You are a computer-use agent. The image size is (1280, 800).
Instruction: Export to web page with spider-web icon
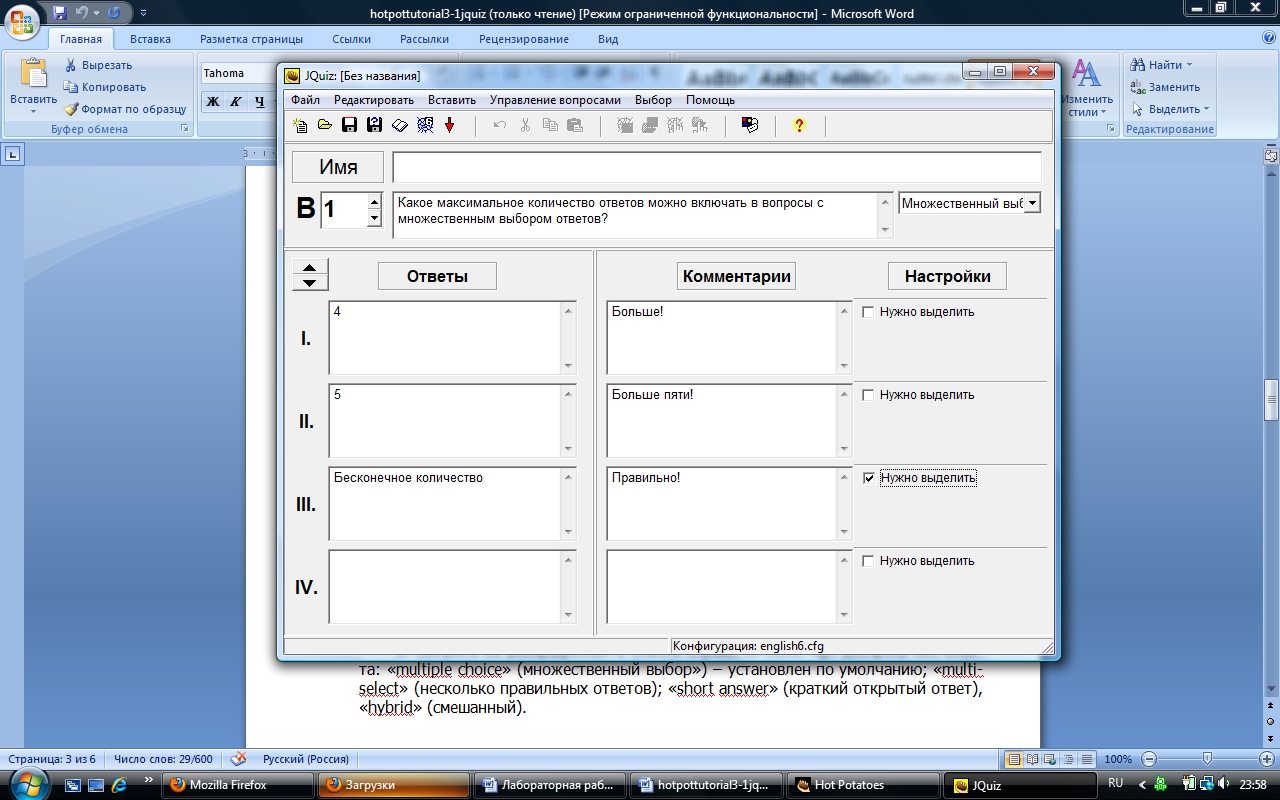point(425,125)
